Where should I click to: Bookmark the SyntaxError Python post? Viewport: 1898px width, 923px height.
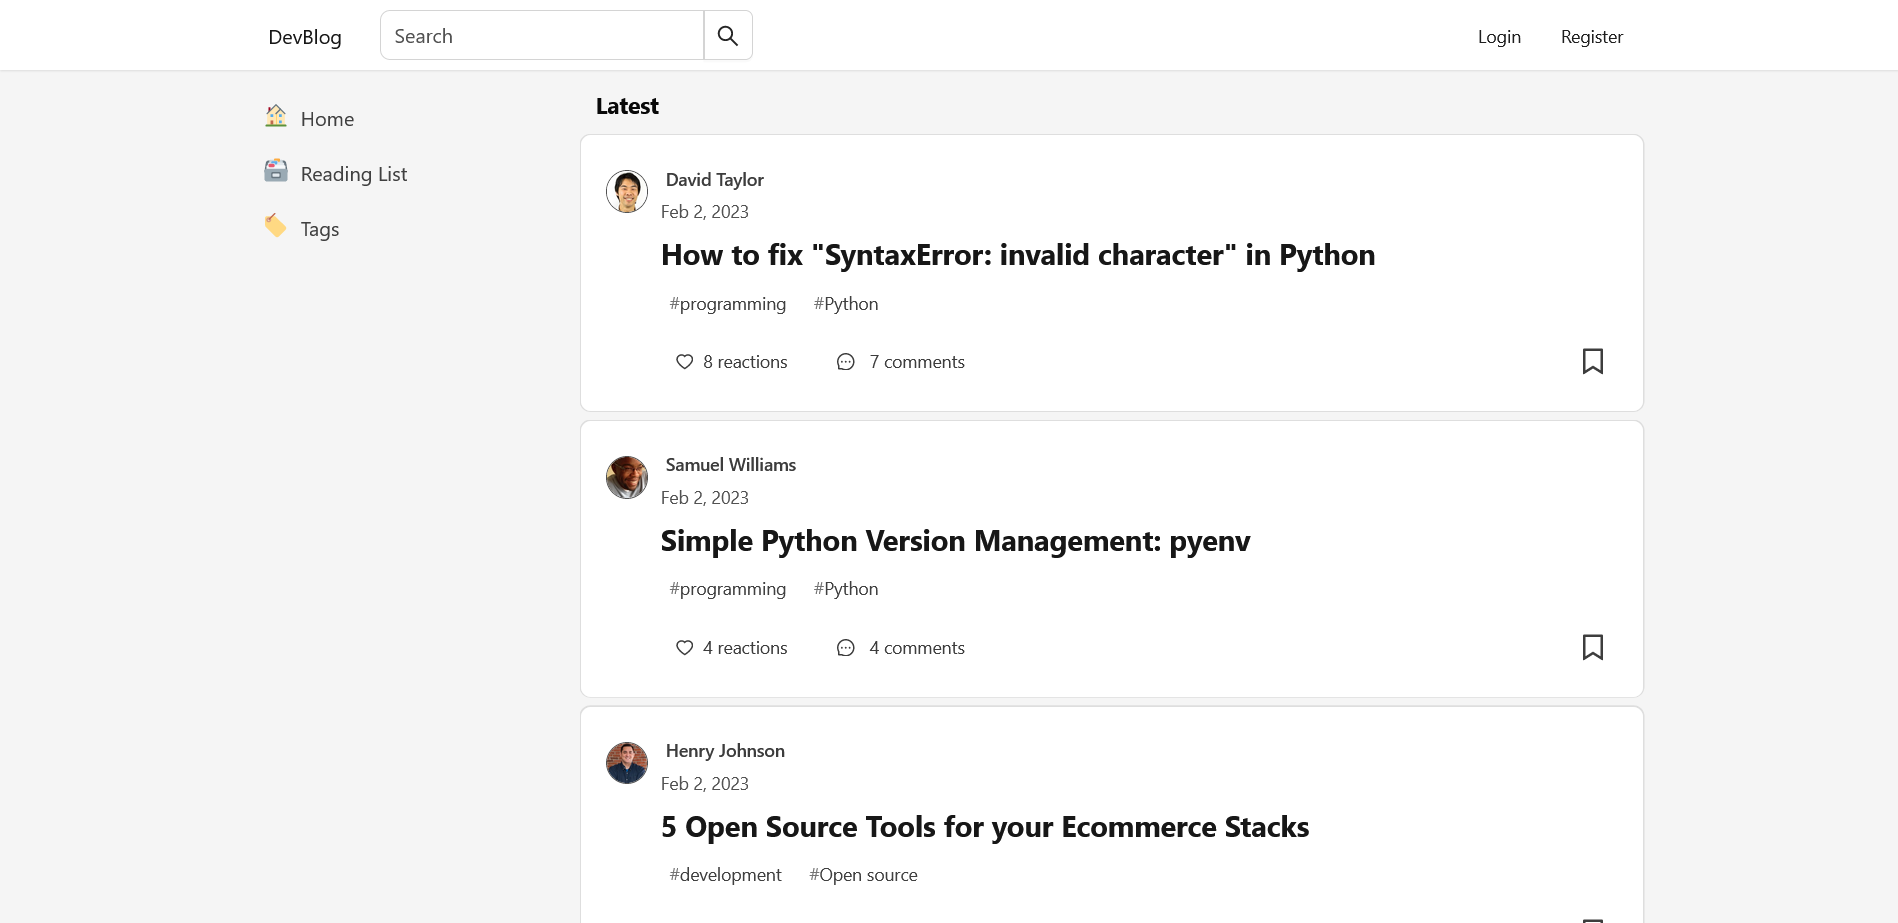coord(1593,361)
